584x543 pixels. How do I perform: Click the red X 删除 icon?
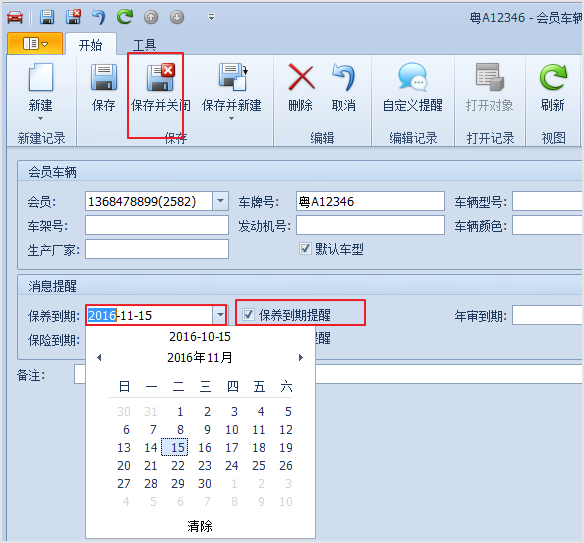click(301, 77)
